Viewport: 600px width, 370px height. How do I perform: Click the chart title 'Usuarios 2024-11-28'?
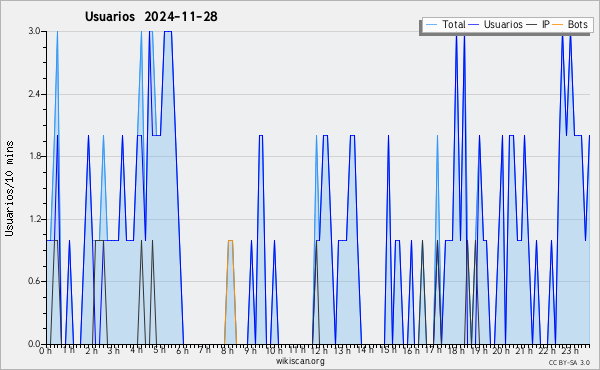151,16
